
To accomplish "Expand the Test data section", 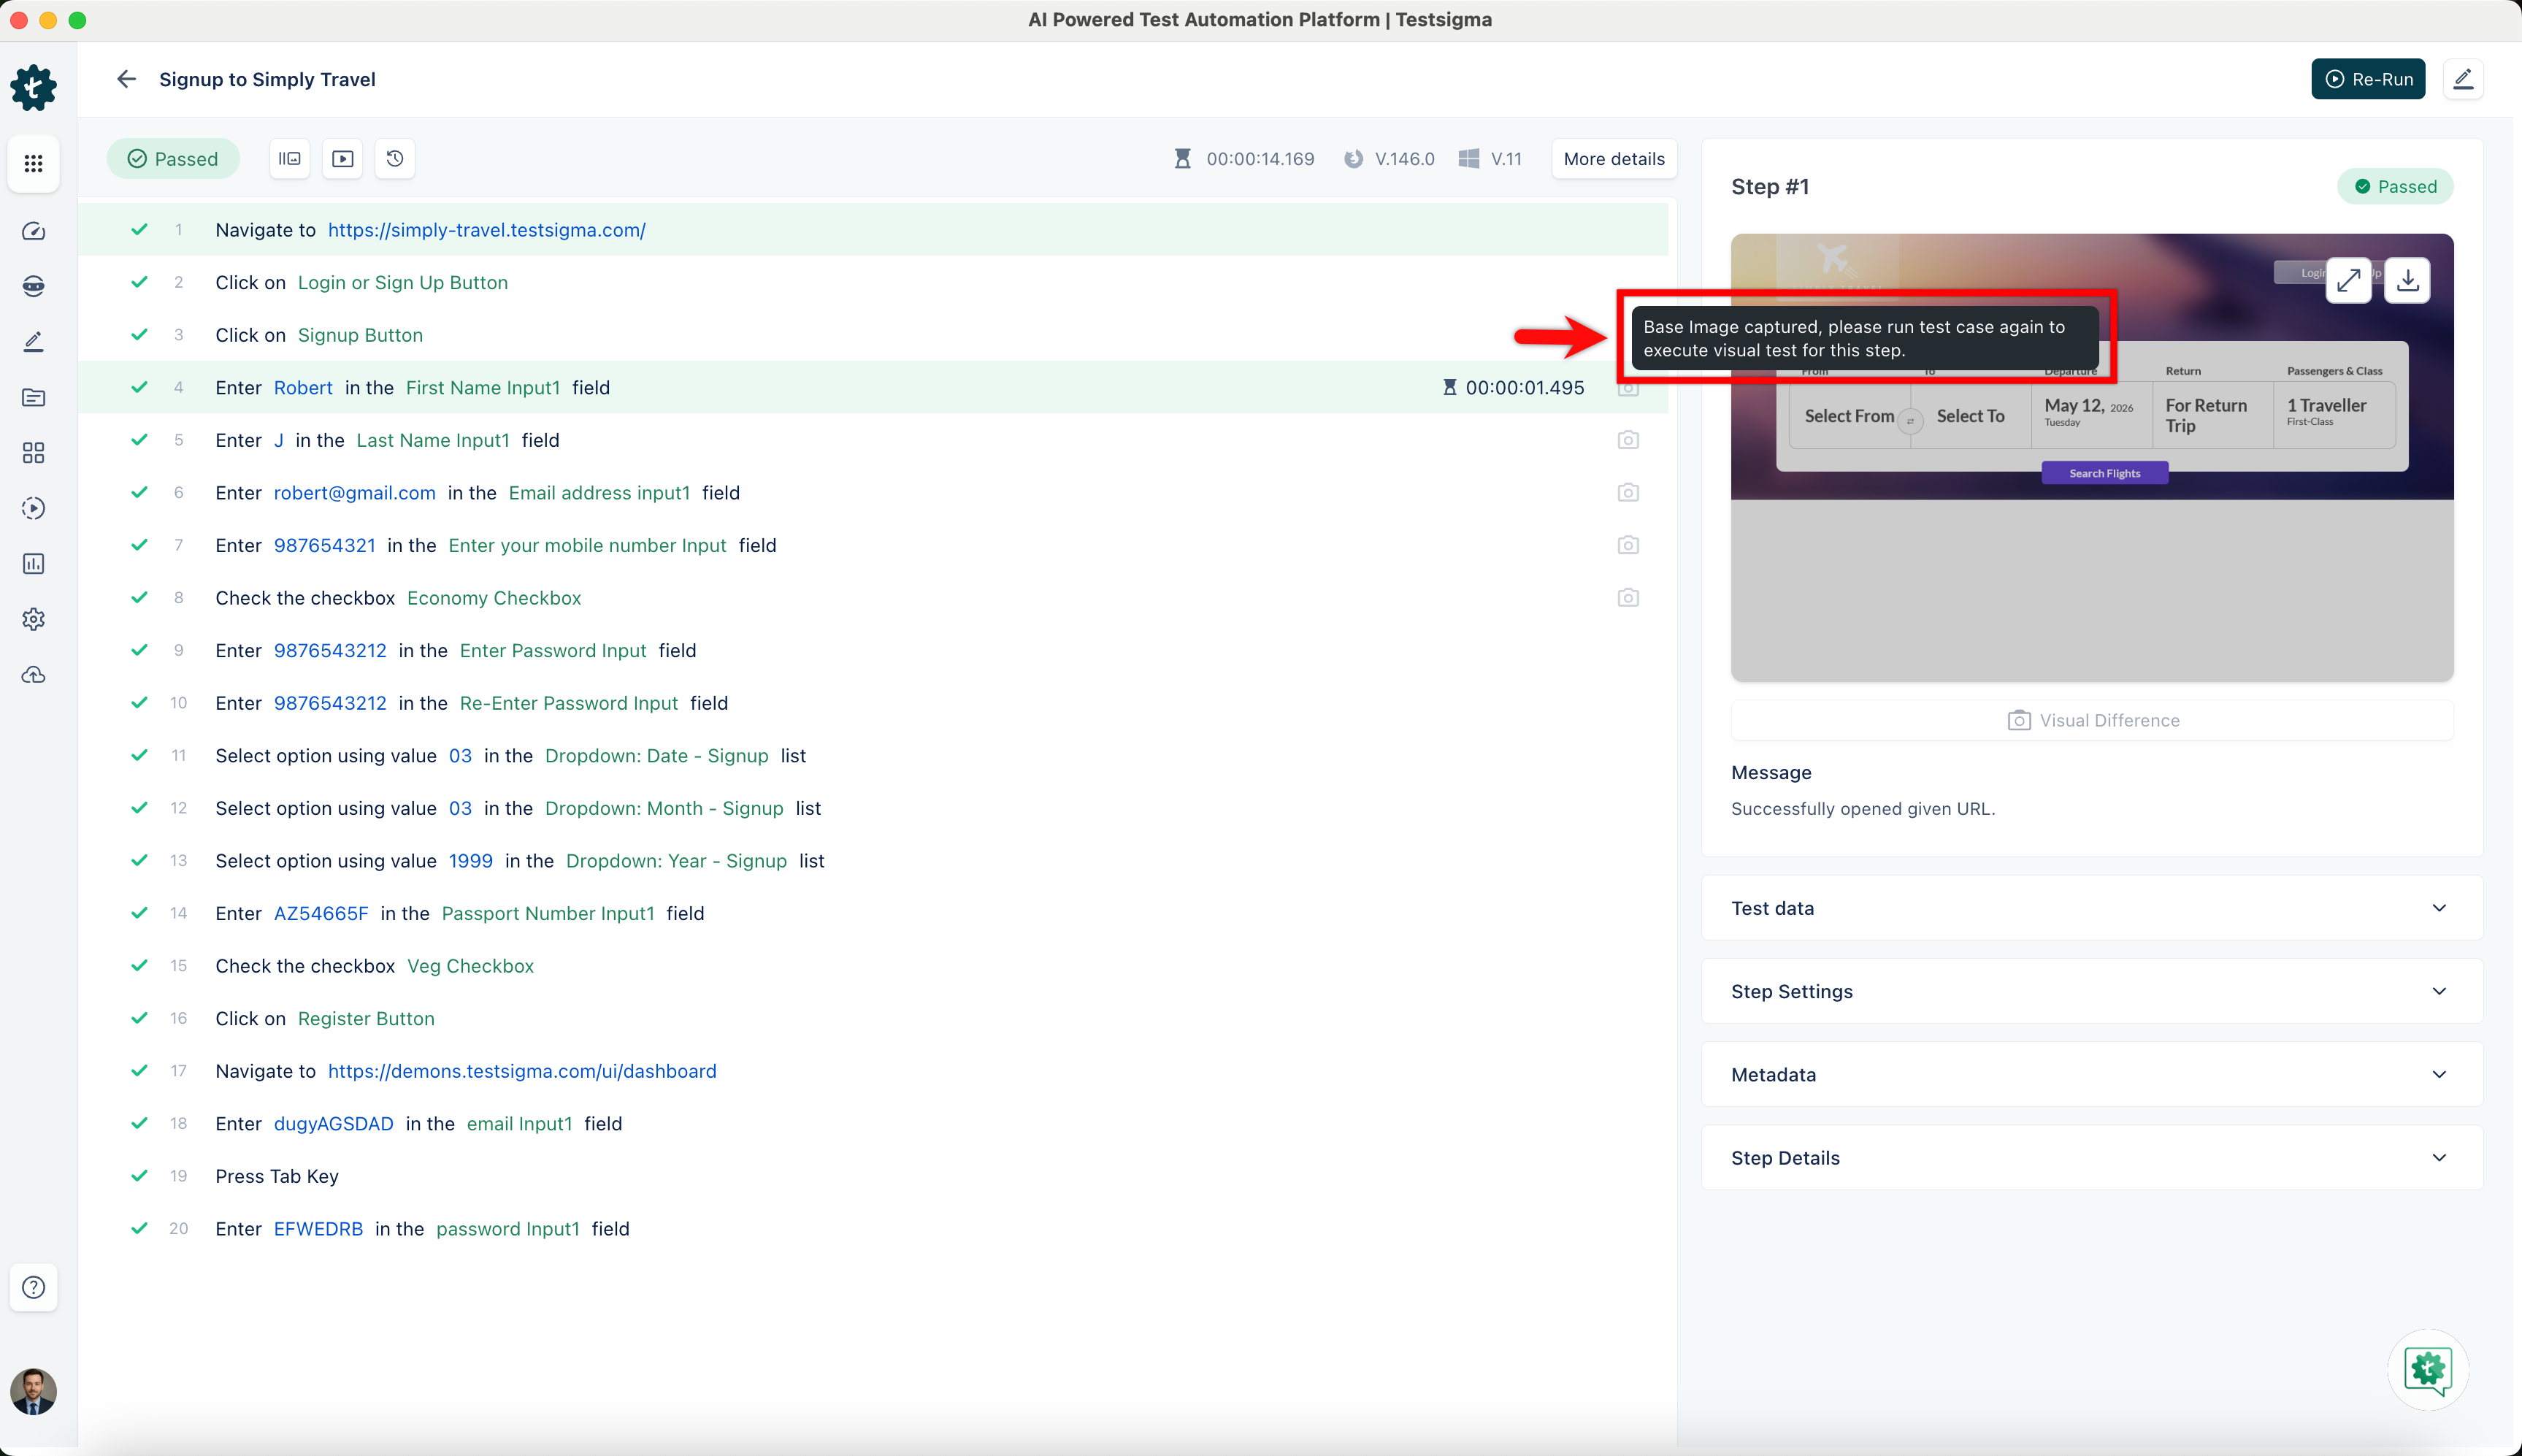I will (x=2092, y=908).
